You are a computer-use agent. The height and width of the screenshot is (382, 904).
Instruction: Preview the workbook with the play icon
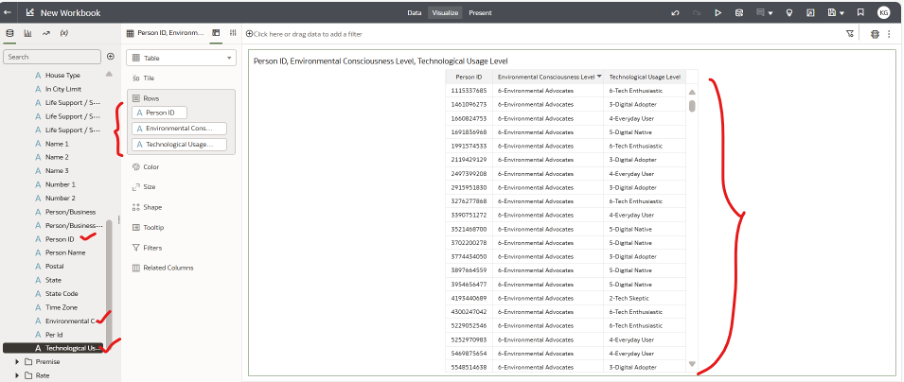click(718, 13)
